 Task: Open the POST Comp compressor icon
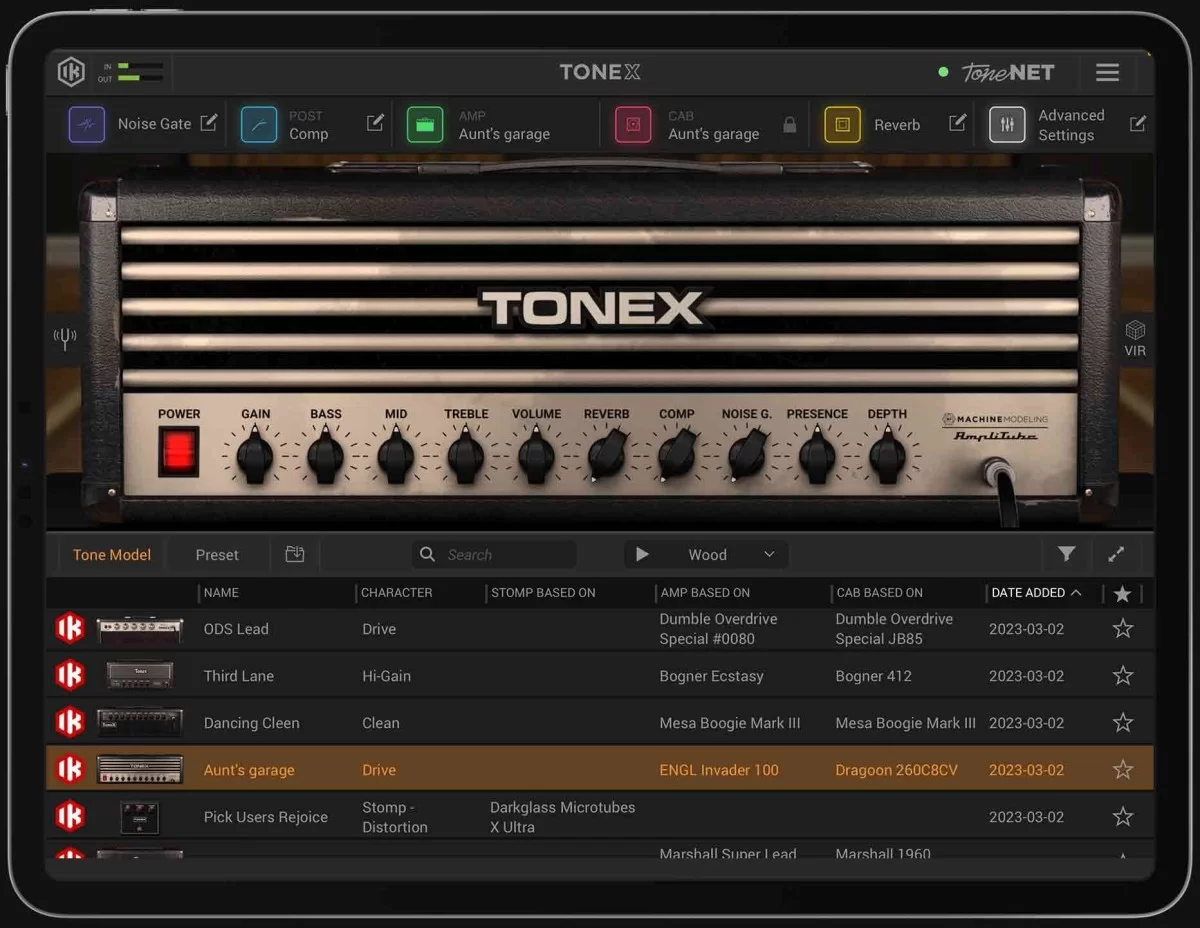[x=258, y=124]
